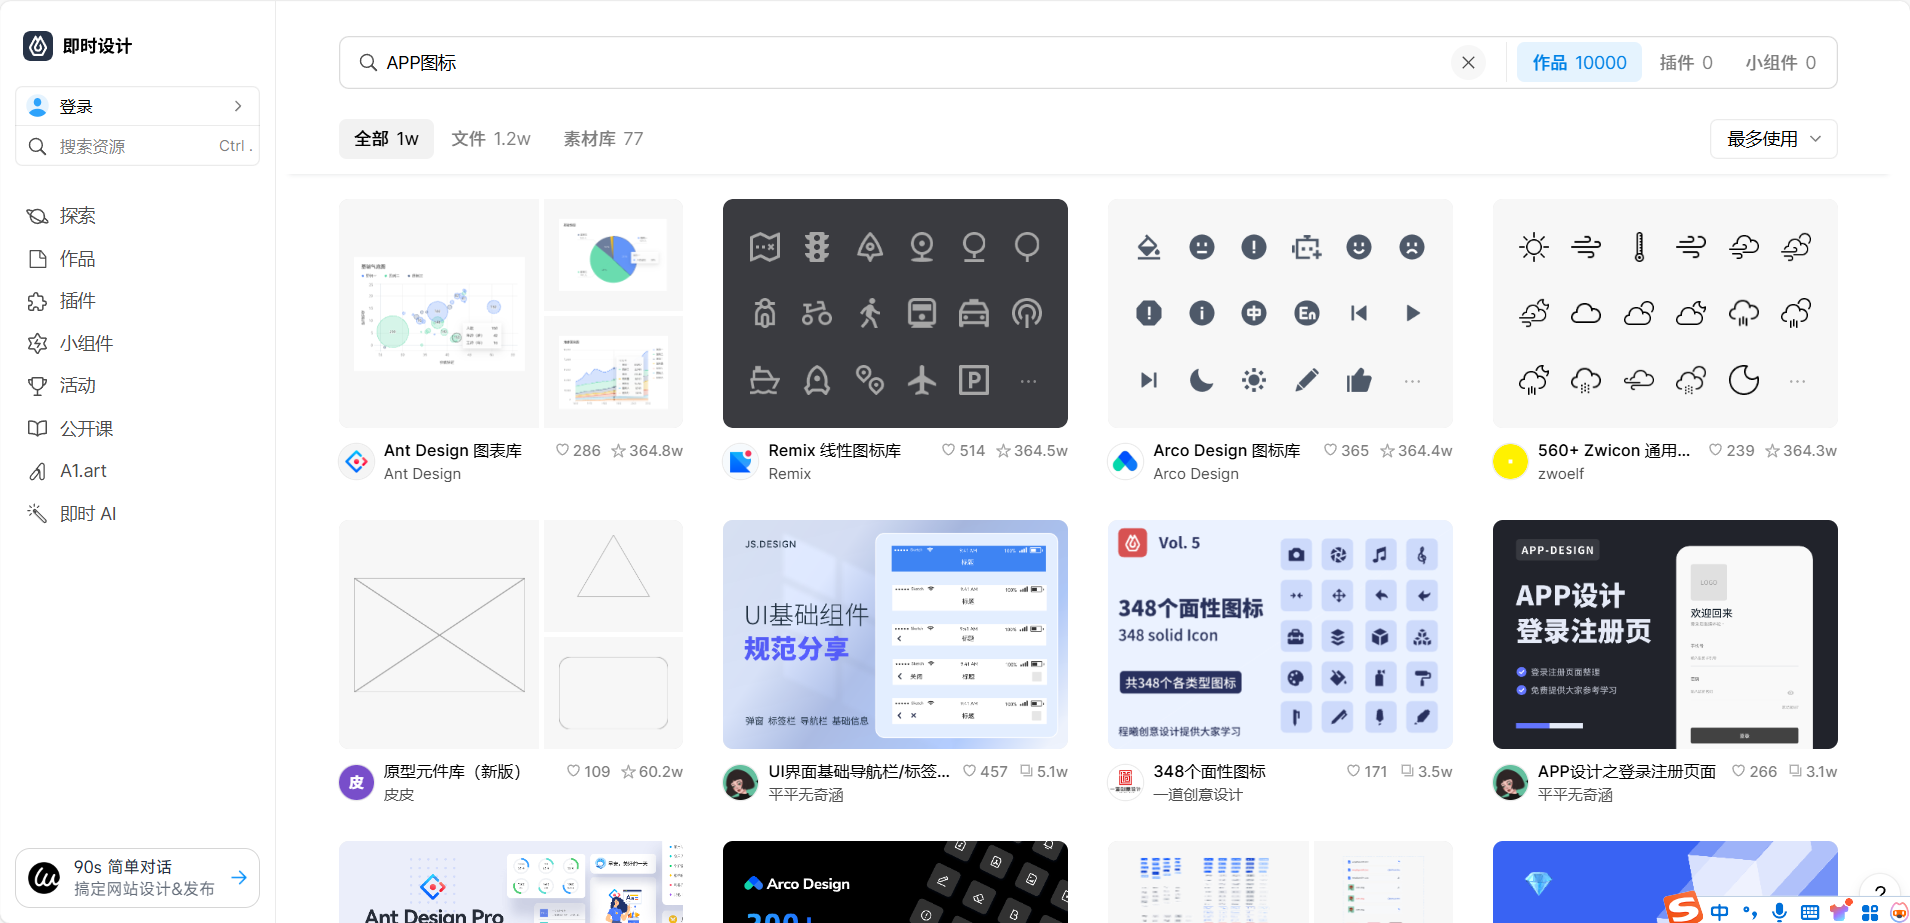Click 登录 to log in

(x=76, y=107)
